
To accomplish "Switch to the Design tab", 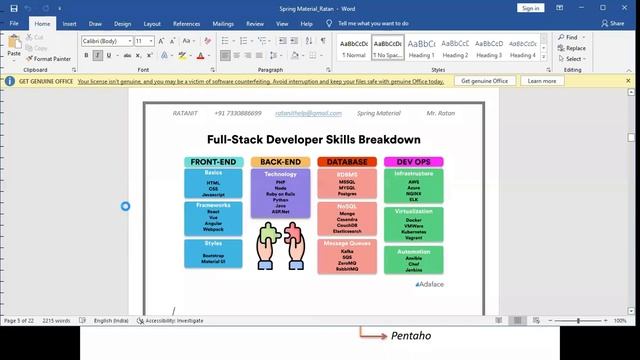I will pos(122,24).
